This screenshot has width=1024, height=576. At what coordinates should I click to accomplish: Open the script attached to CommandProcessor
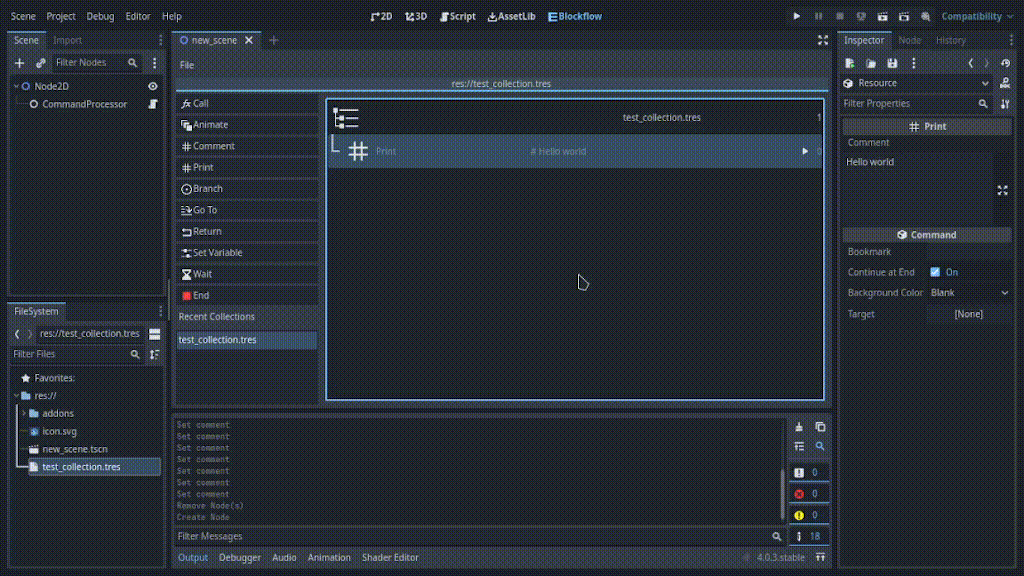pyautogui.click(x=153, y=104)
